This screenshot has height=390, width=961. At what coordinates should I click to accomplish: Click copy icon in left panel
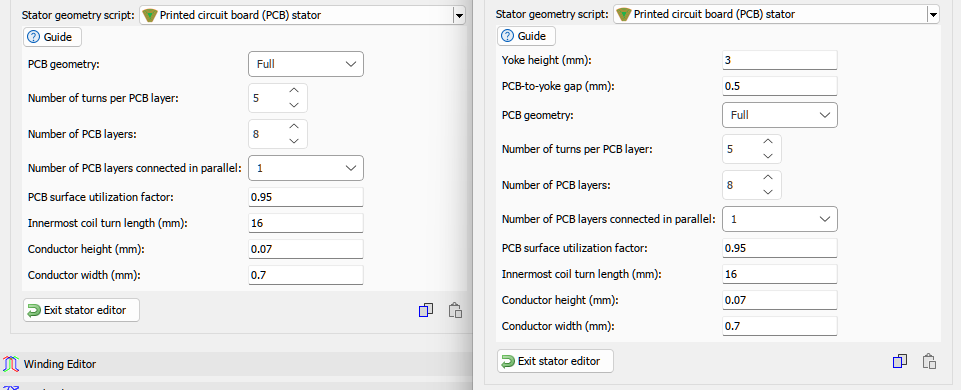[426, 310]
